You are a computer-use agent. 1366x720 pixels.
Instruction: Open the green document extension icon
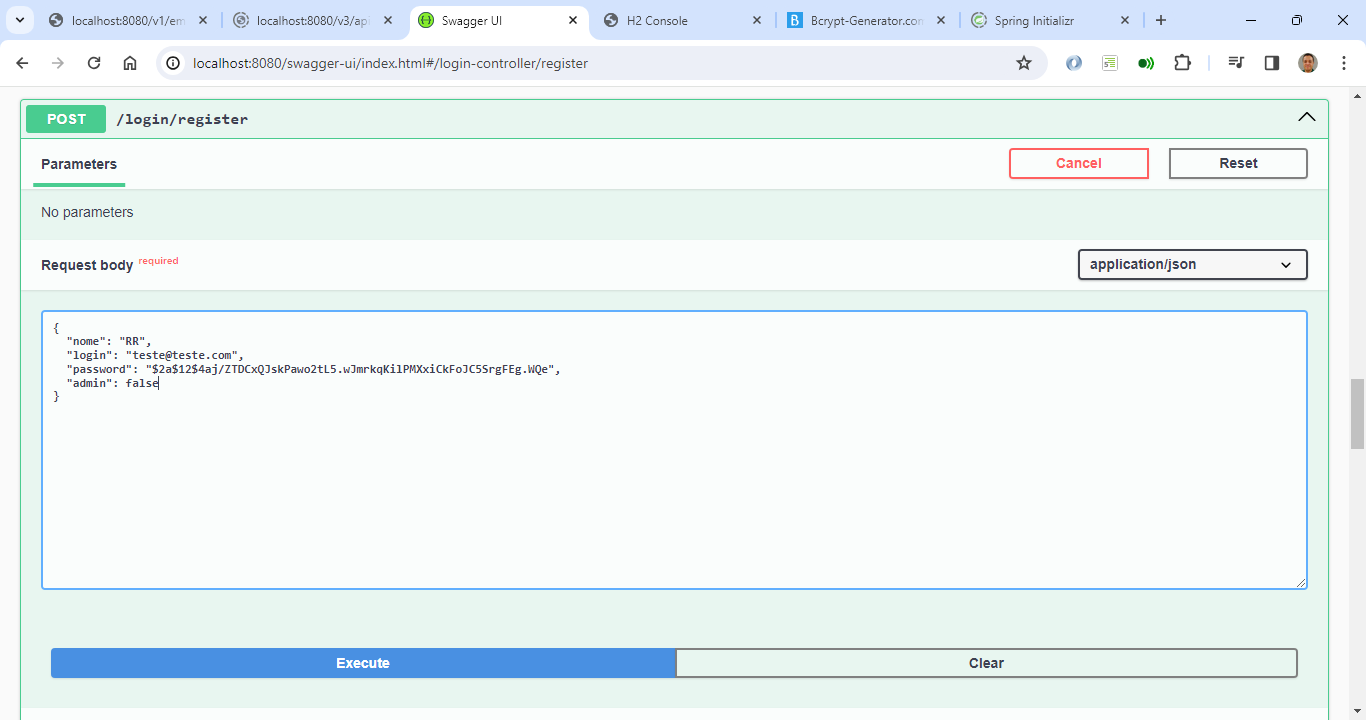pyautogui.click(x=1110, y=63)
